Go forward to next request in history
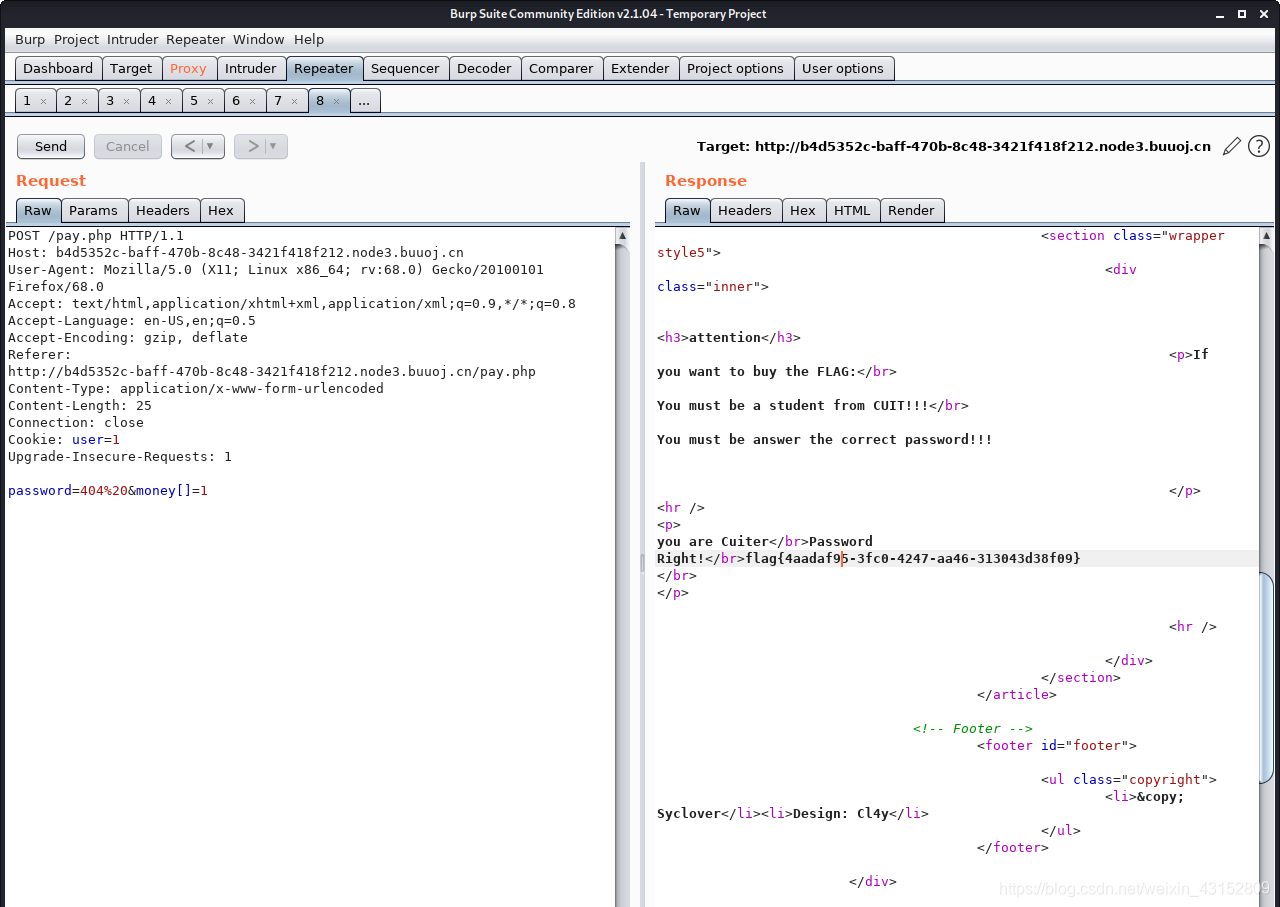The width and height of the screenshot is (1280, 907). click(253, 146)
